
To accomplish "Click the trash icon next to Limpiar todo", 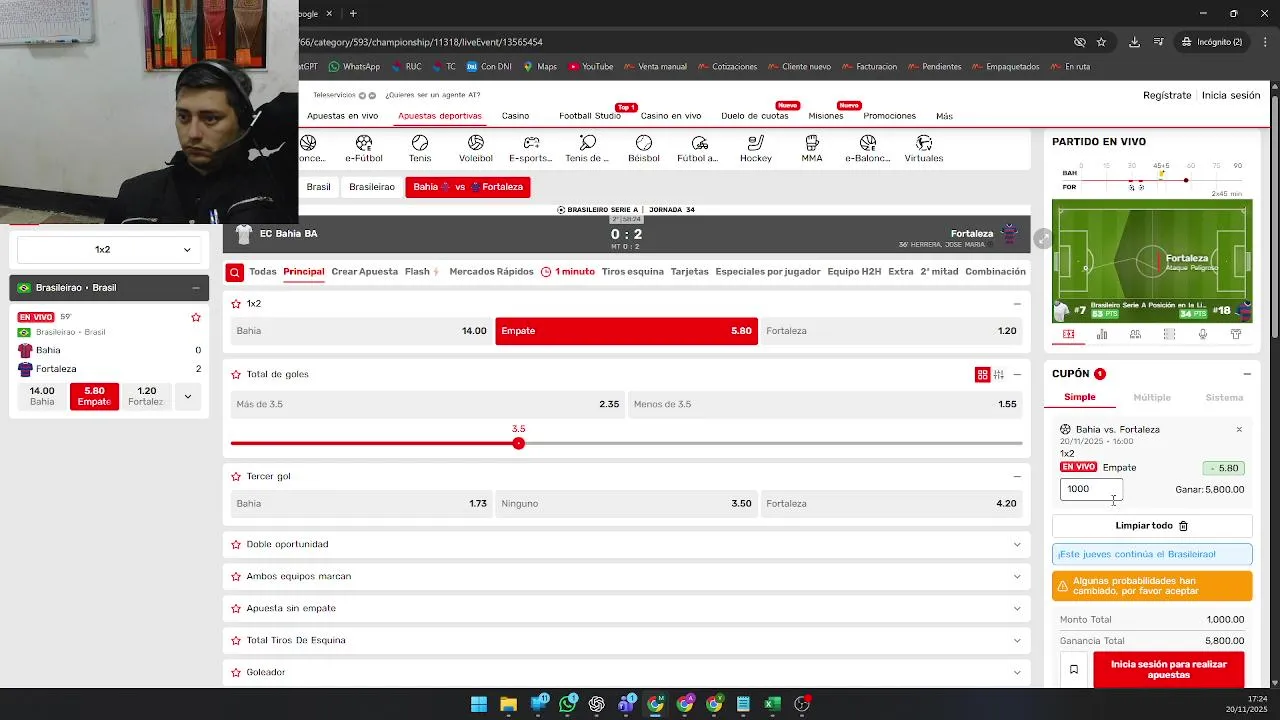I will pyautogui.click(x=1183, y=526).
